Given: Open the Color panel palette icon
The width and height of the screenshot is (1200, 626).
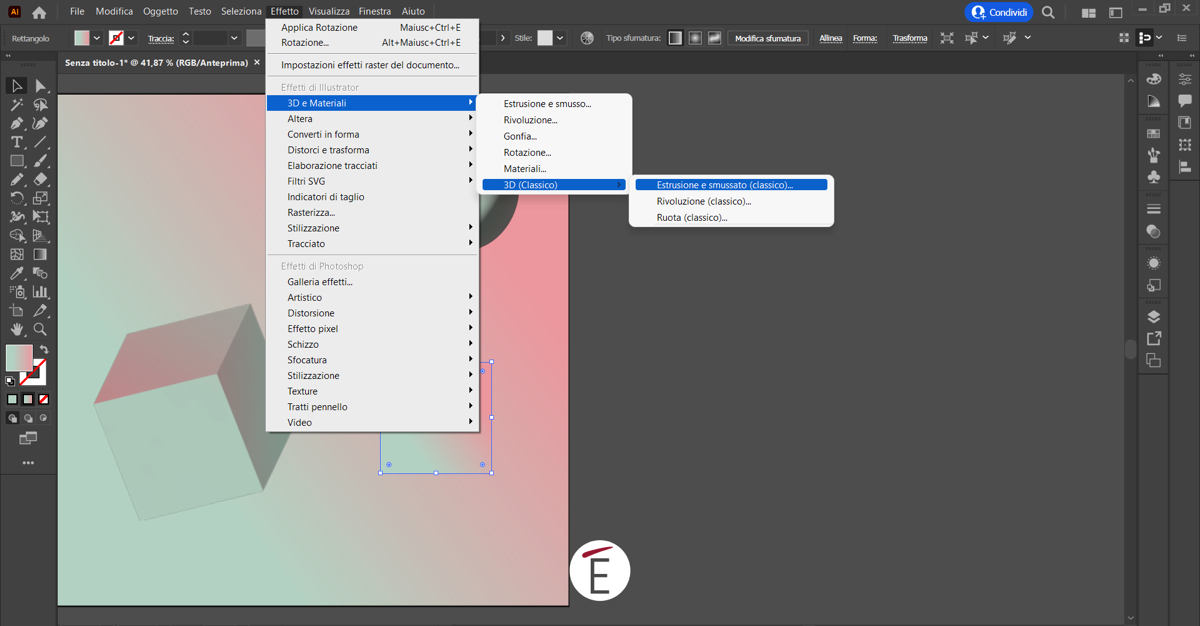Looking at the screenshot, I should tap(1154, 78).
